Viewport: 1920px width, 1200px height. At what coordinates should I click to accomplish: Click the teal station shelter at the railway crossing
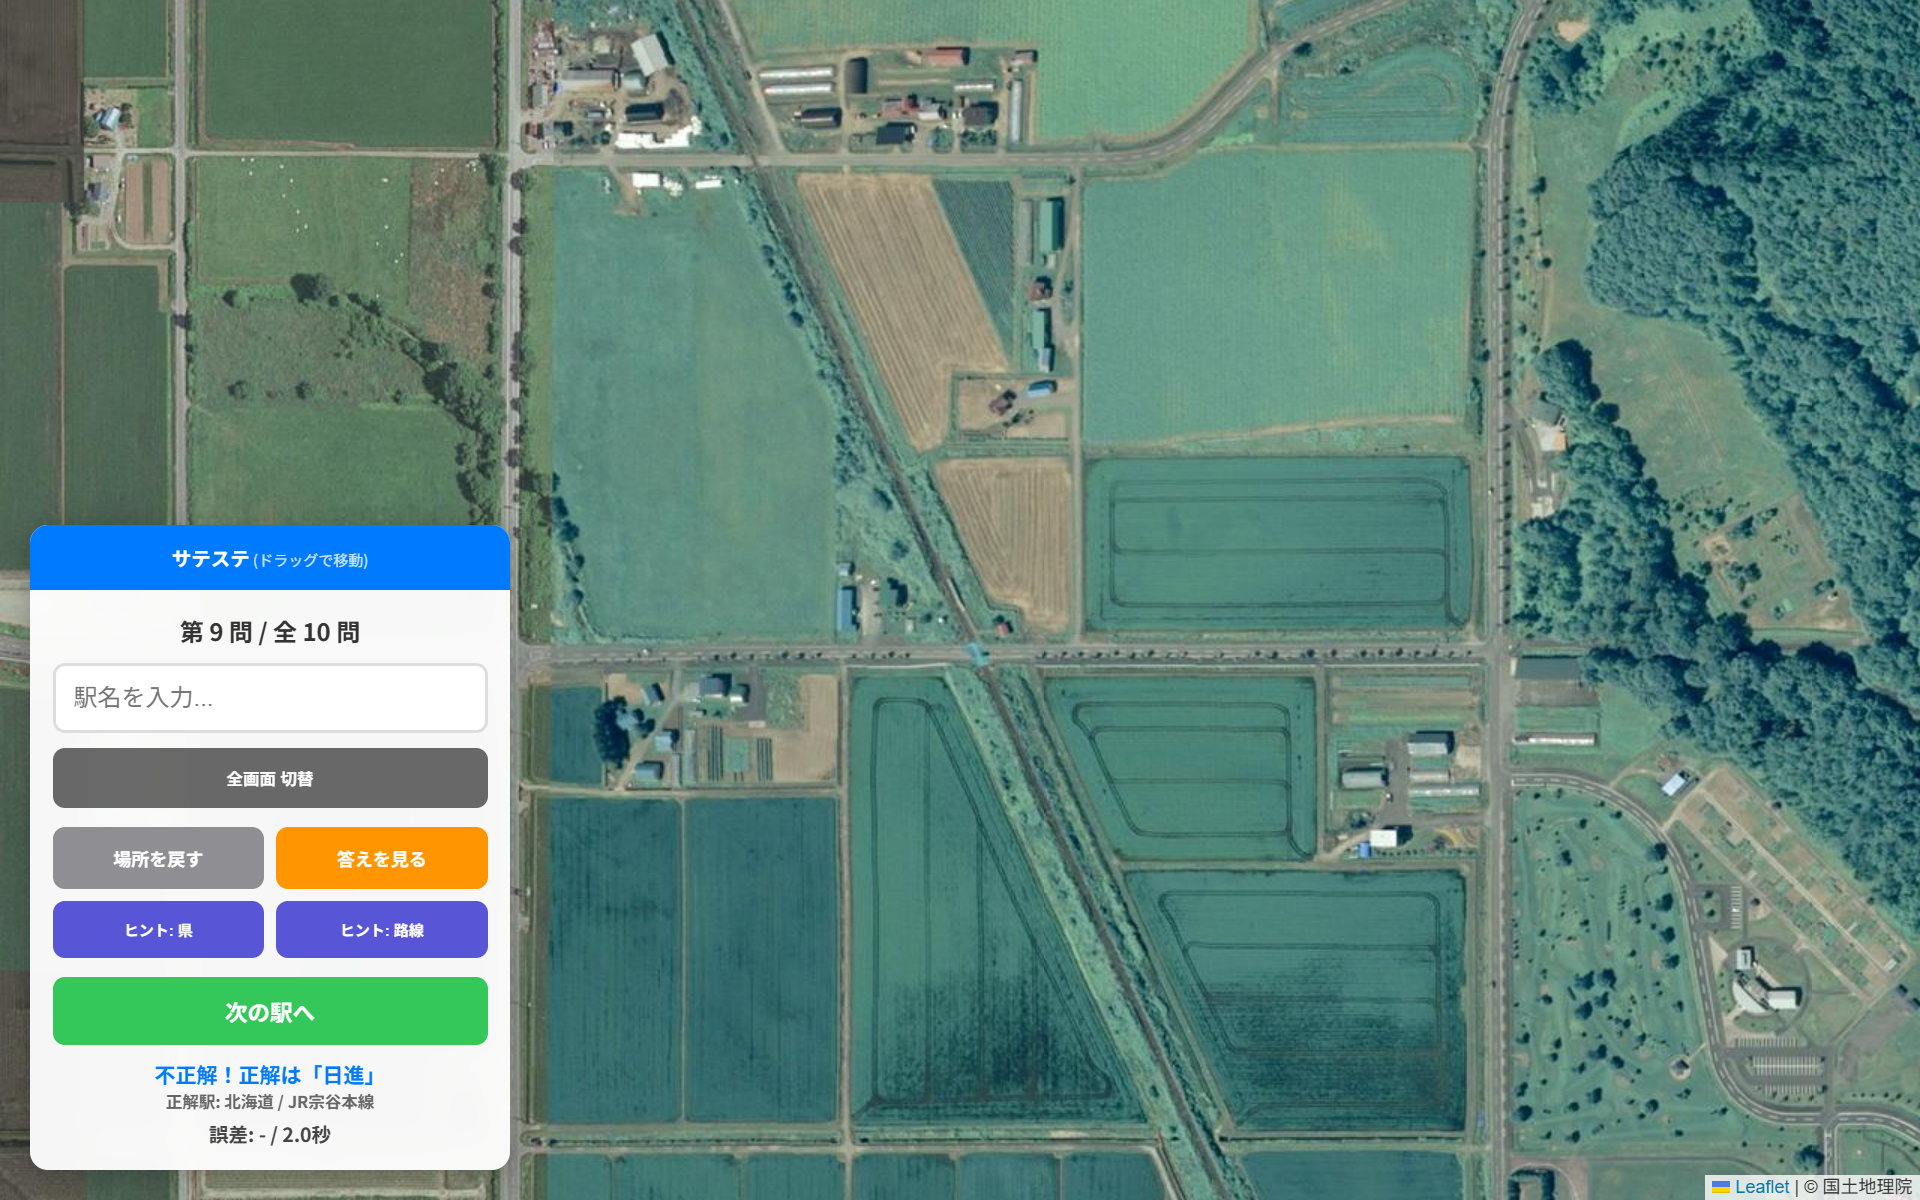click(977, 655)
